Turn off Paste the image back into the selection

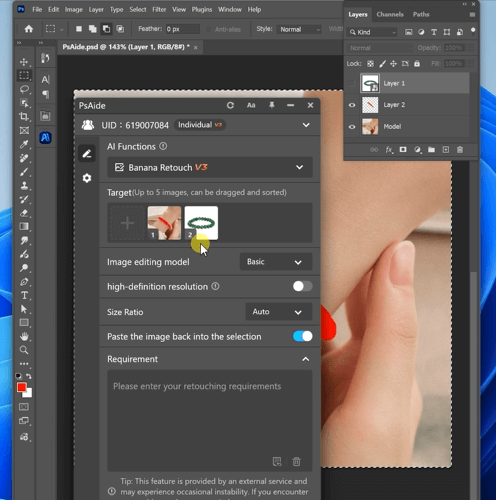(x=302, y=336)
